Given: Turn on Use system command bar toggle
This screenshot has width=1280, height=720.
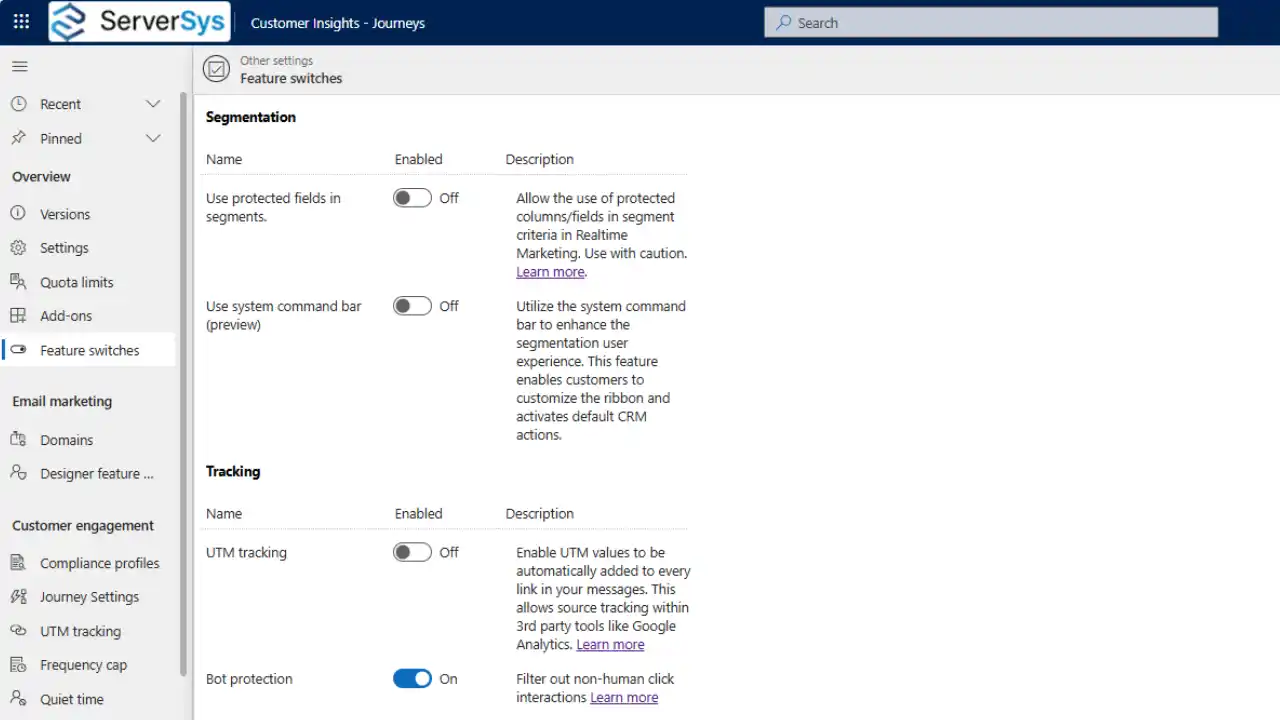Looking at the screenshot, I should pos(412,306).
